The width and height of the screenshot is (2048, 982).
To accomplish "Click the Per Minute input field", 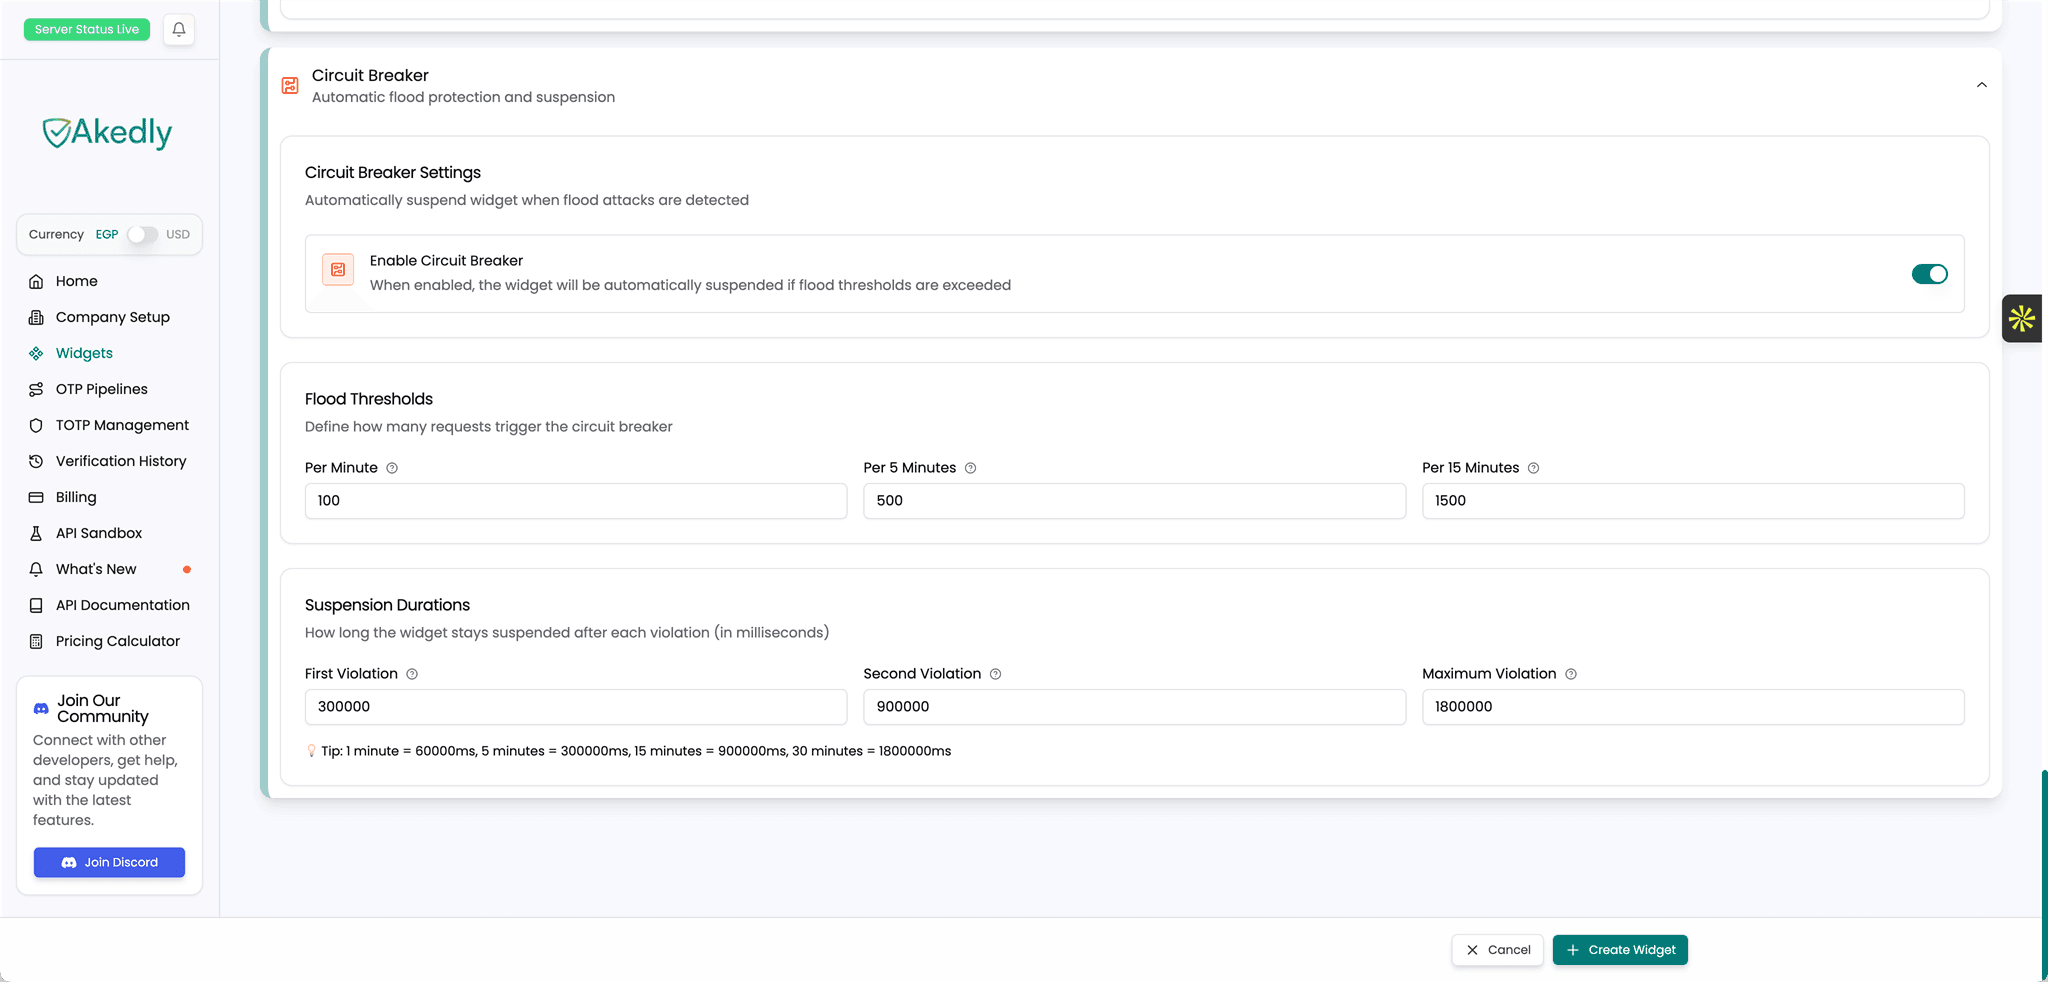I will click(576, 501).
